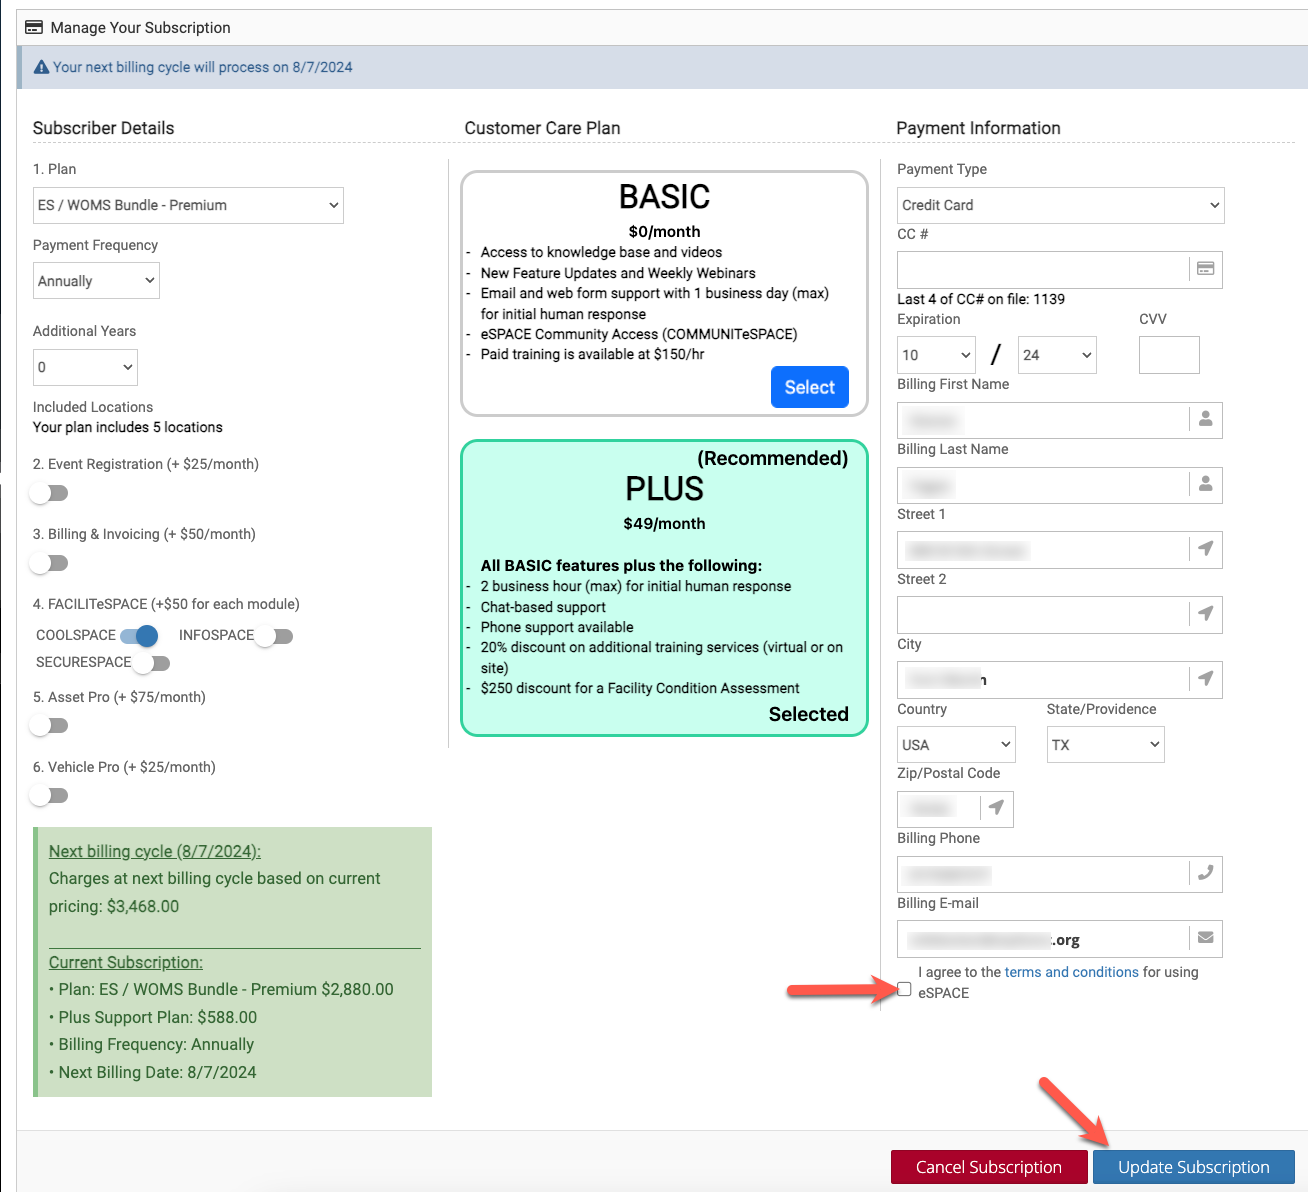Click the card icon next to Manage Your Subscription
The image size is (1308, 1192).
click(x=34, y=27)
